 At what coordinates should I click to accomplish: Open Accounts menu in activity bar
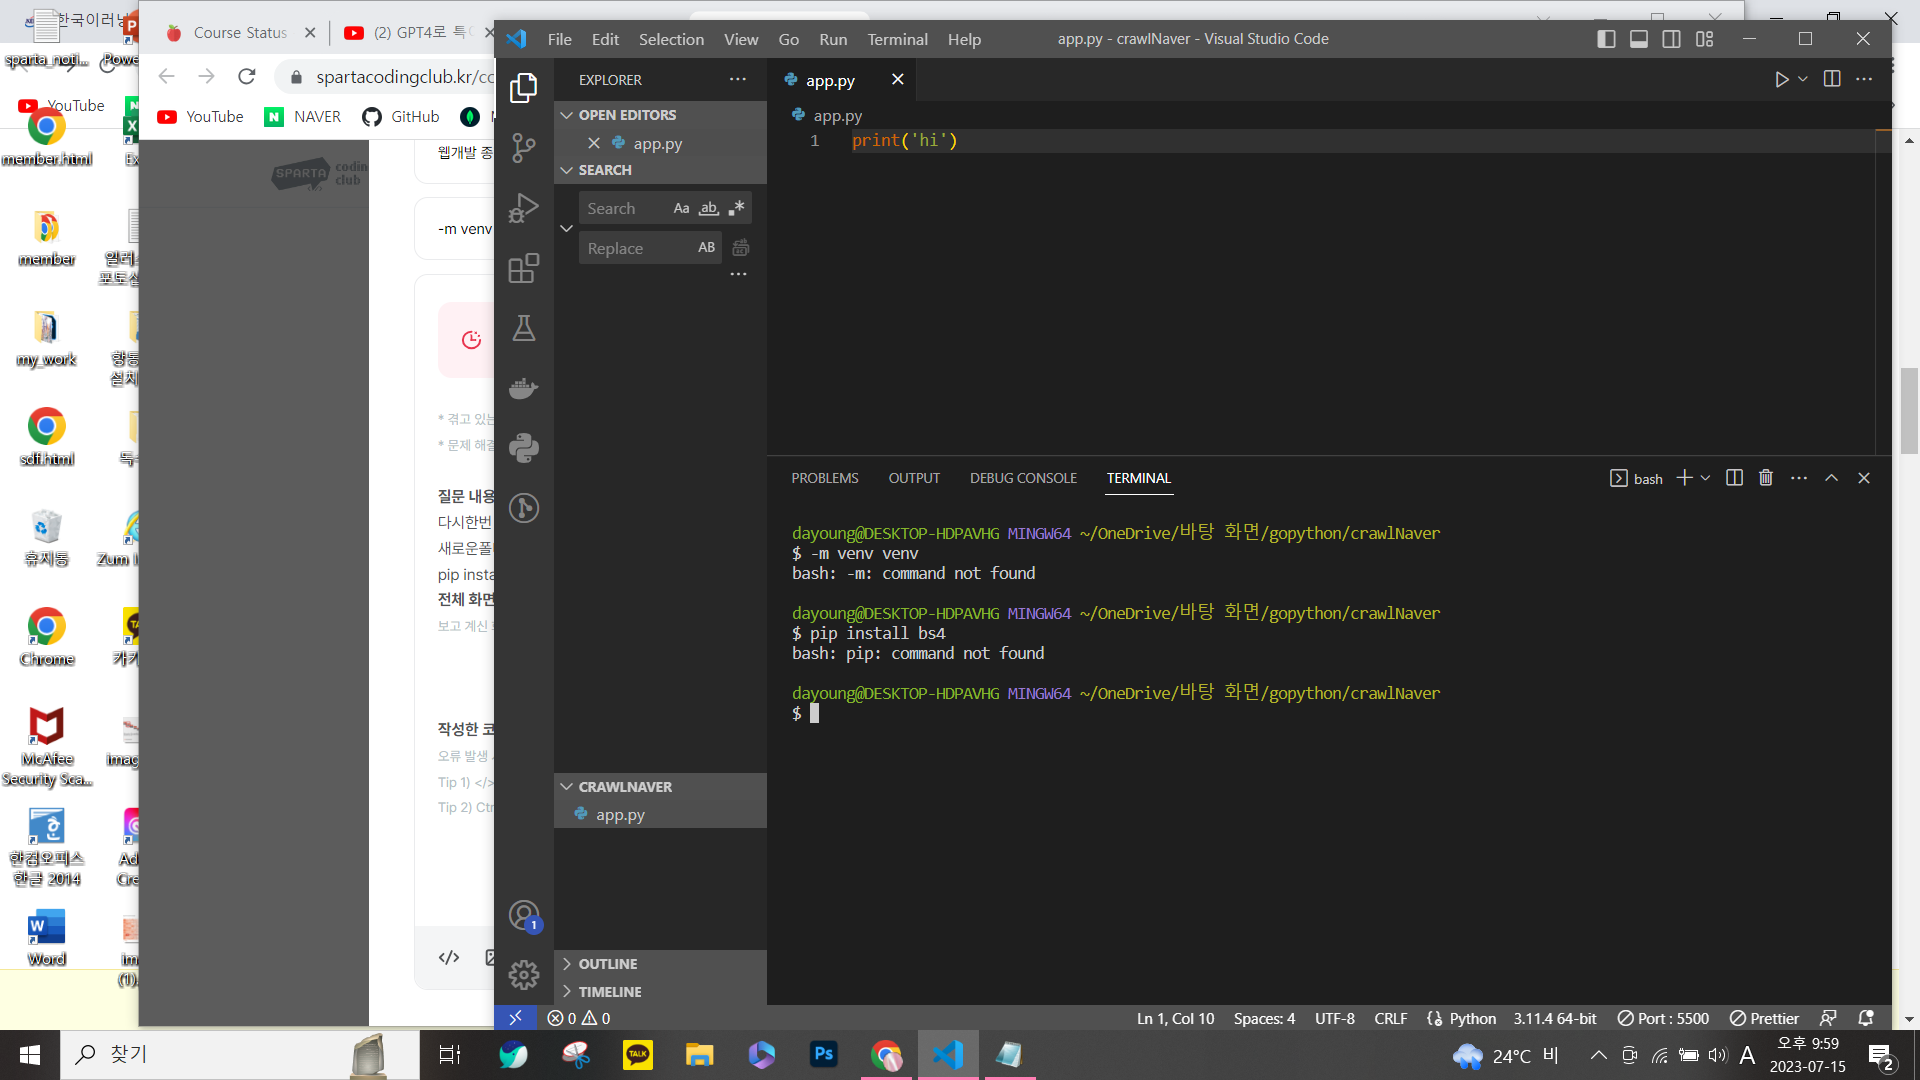[x=523, y=915]
